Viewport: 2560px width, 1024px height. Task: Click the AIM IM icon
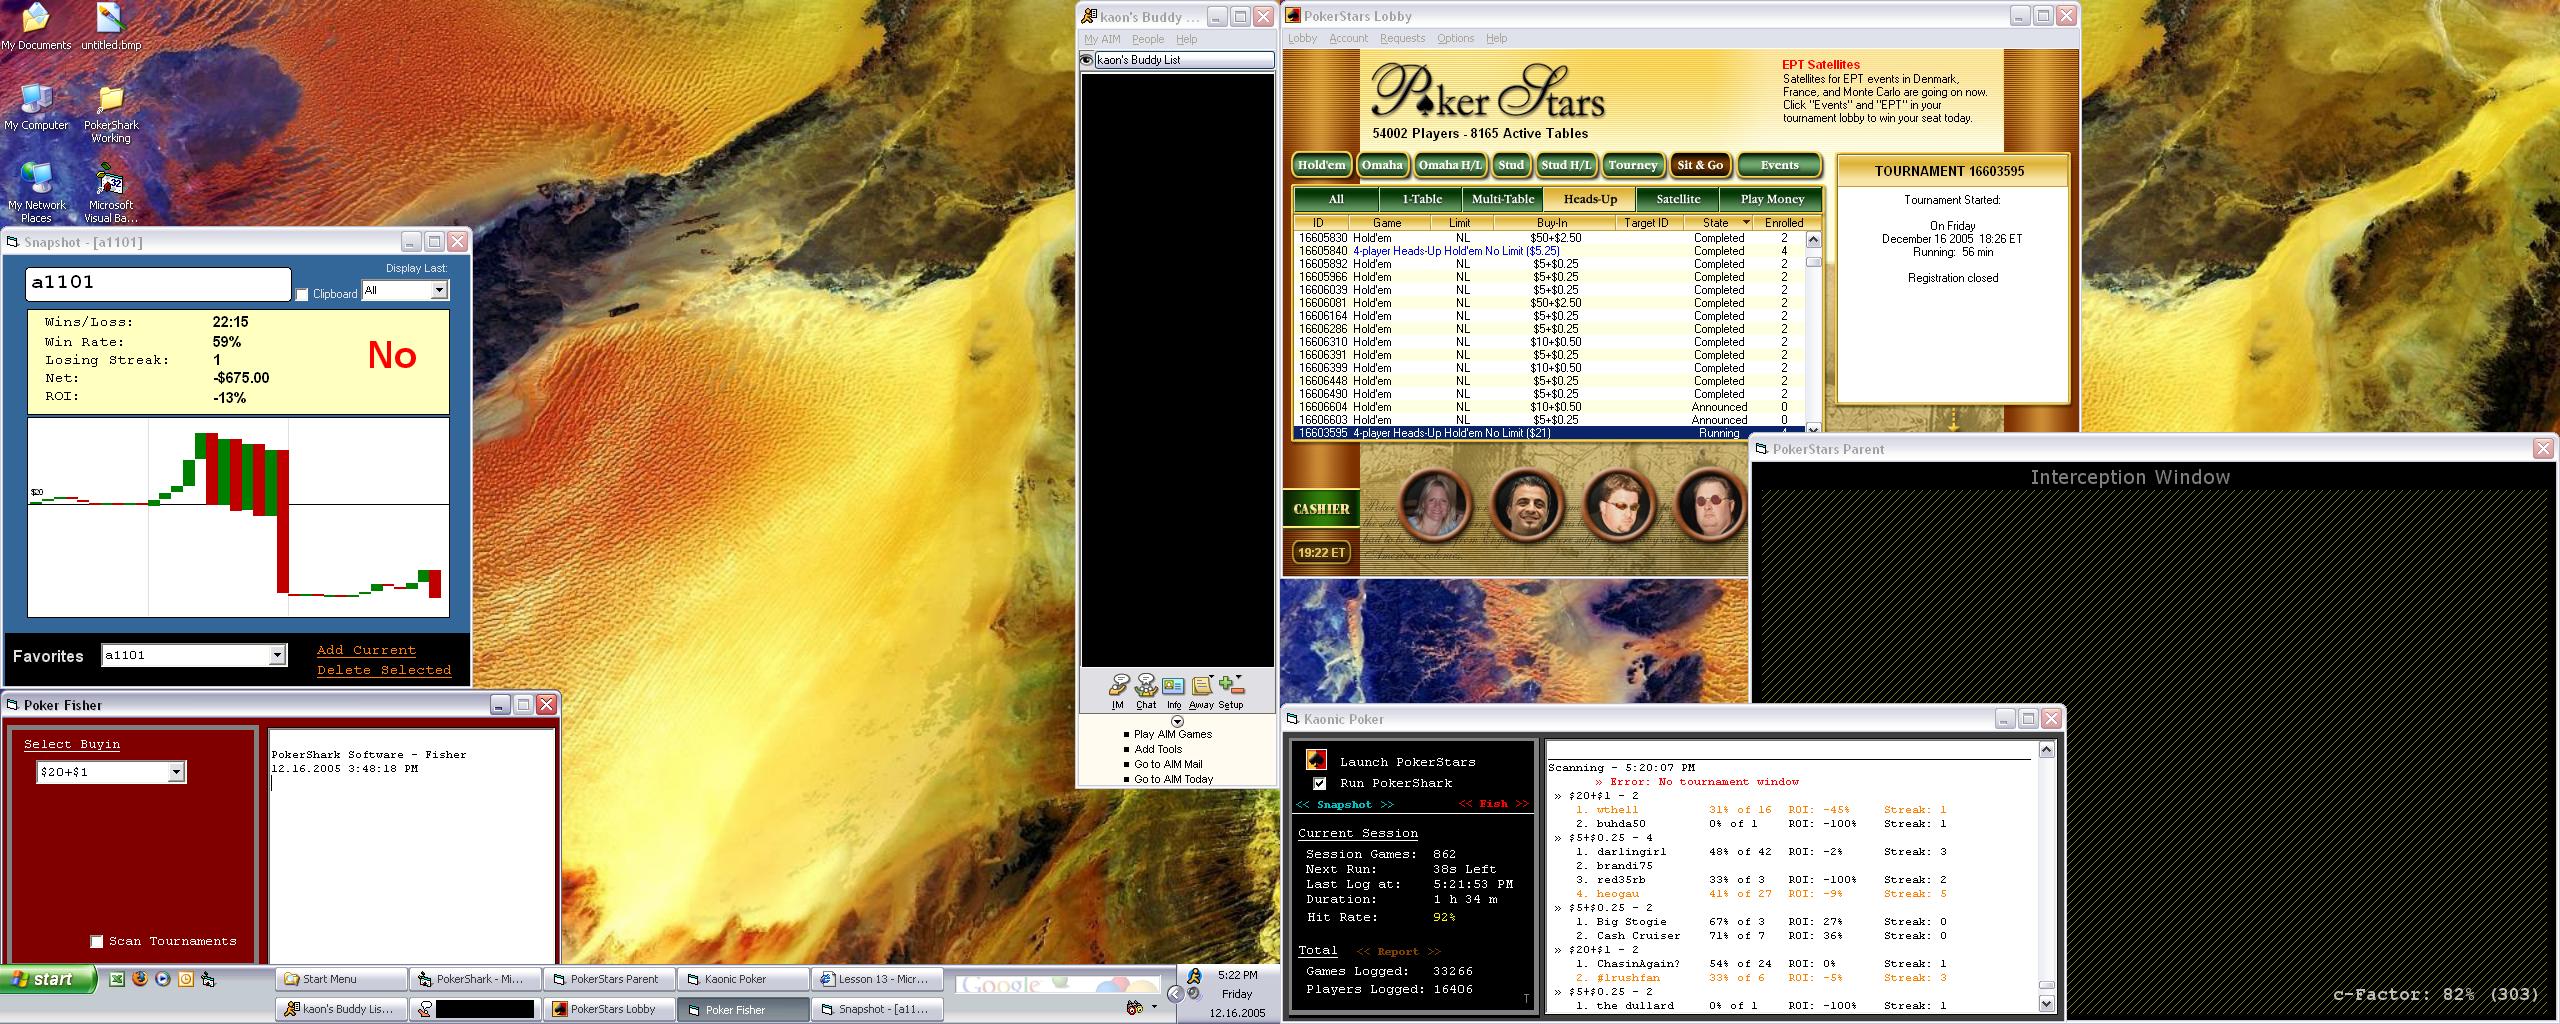tap(1118, 686)
